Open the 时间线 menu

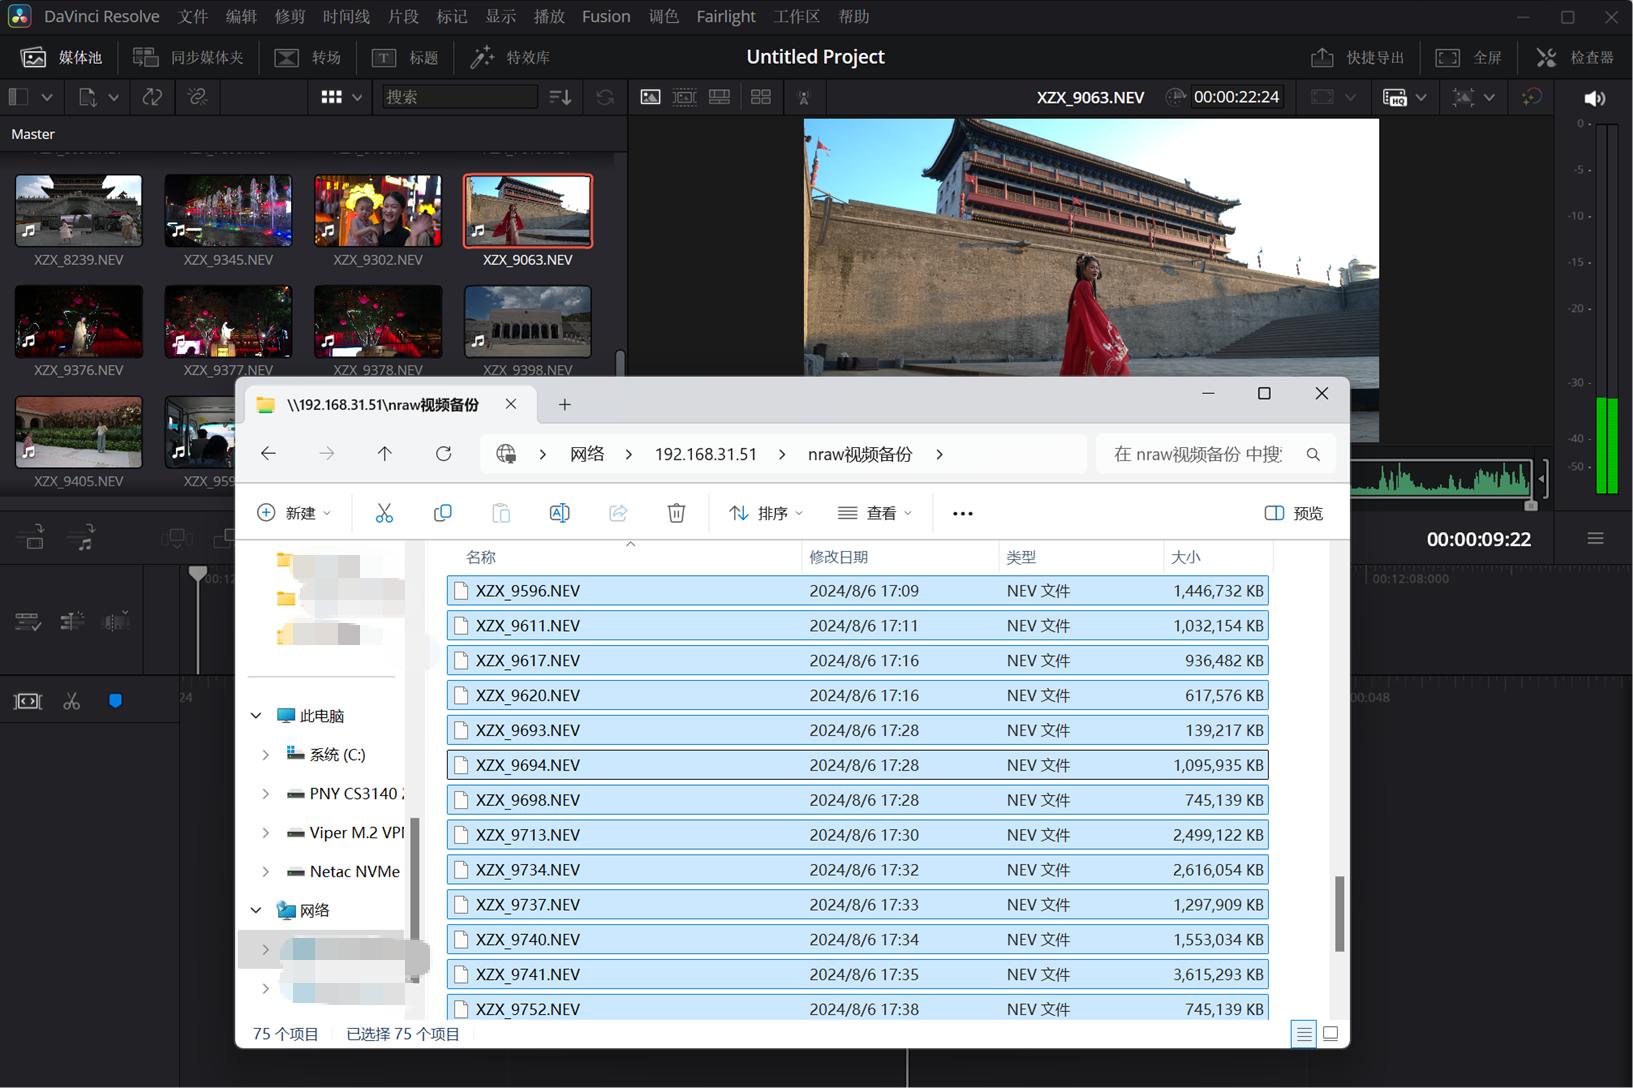coord(346,16)
